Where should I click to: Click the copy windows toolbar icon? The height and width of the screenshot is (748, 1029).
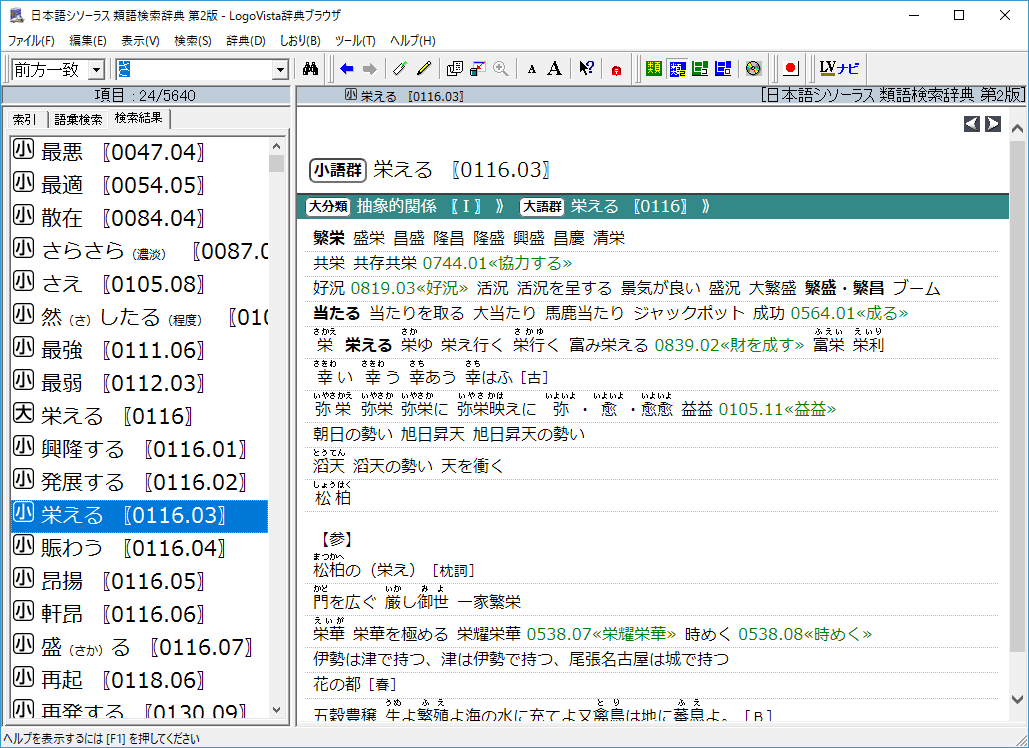pyautogui.click(x=455, y=68)
